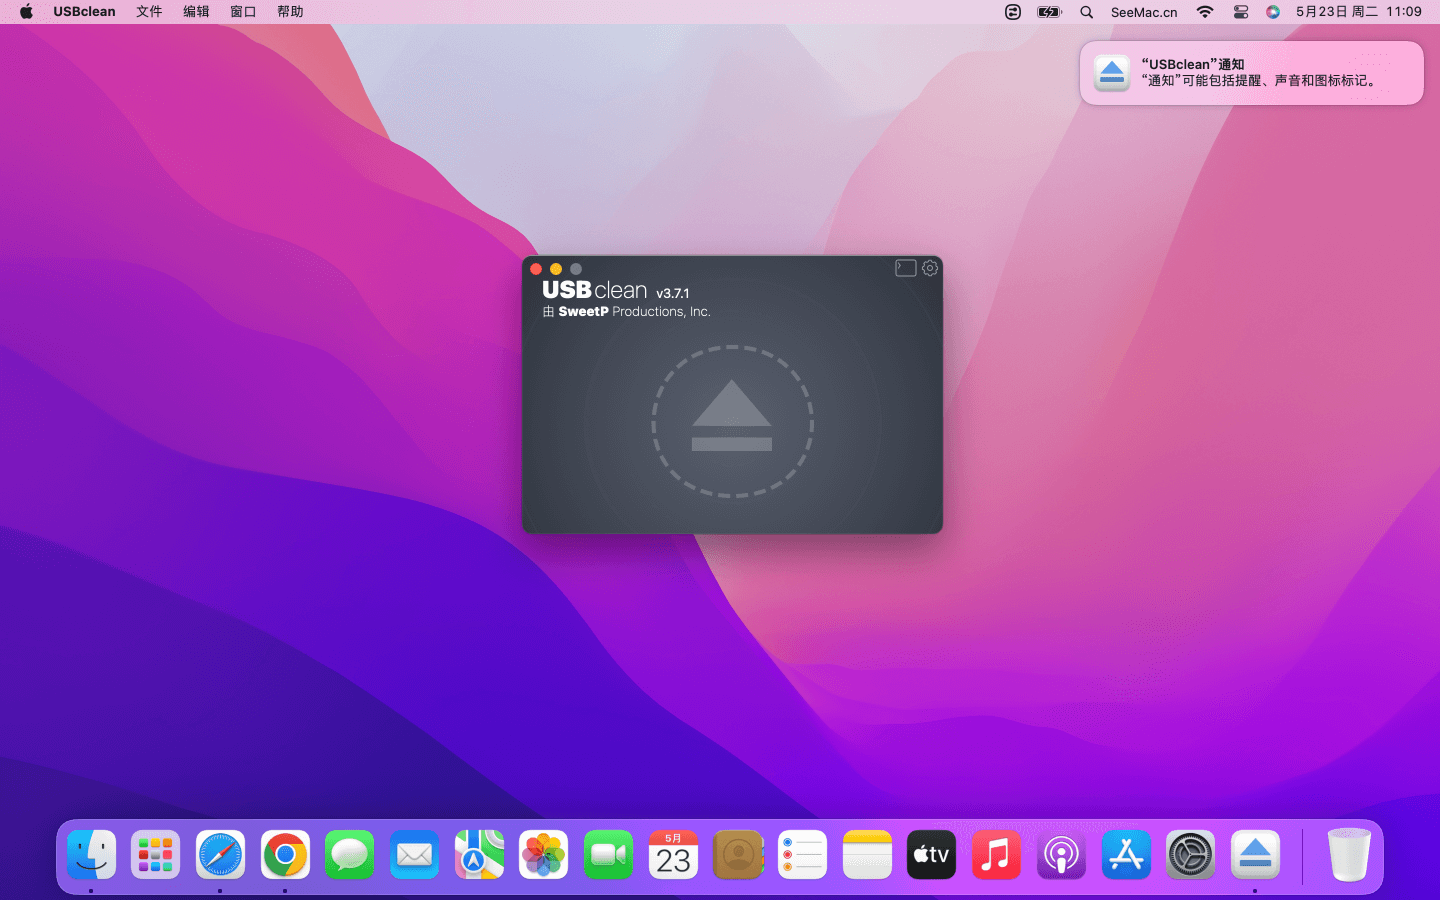Open Spotlight search in menu bar
The height and width of the screenshot is (900, 1440).
(1086, 12)
